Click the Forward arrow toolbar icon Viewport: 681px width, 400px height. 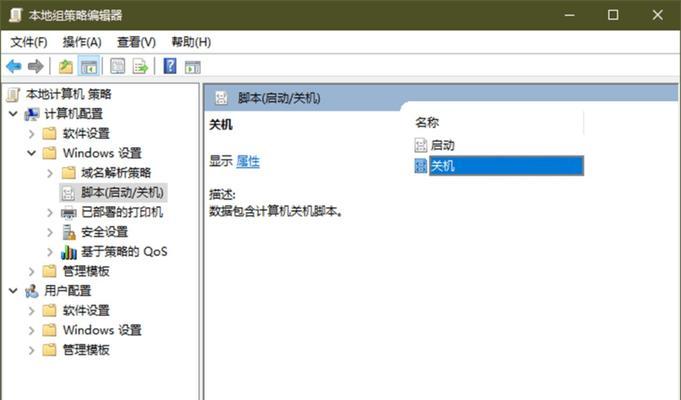click(36, 66)
